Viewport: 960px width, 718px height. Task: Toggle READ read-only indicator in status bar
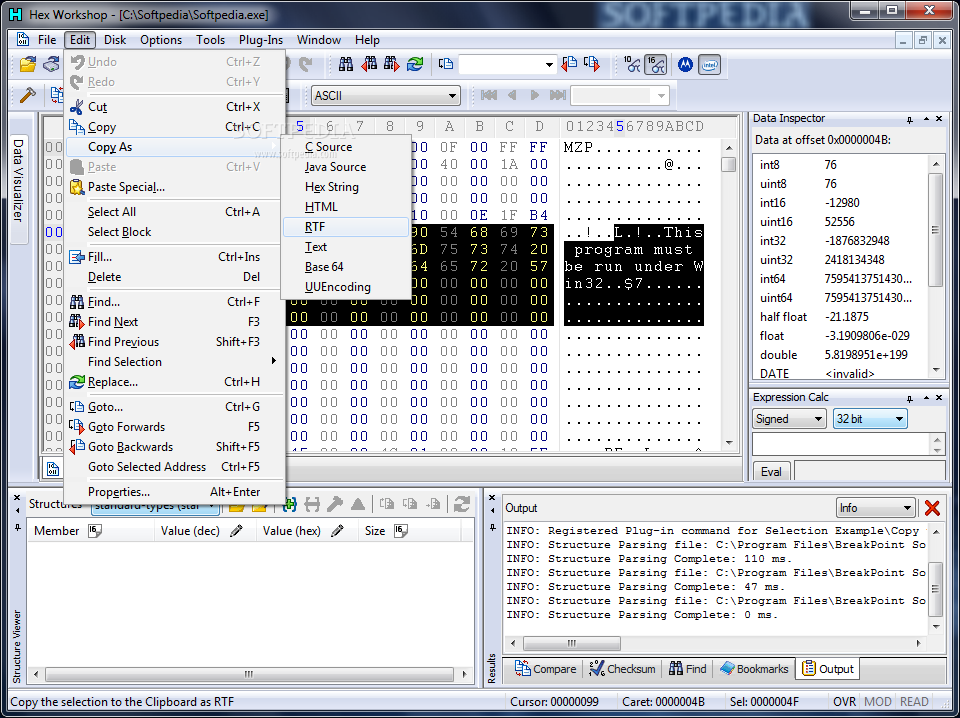click(914, 702)
